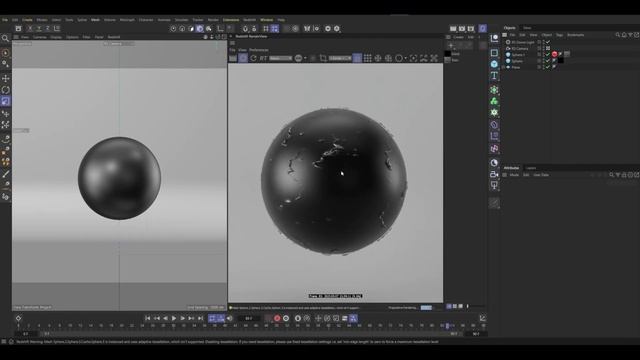Click the timeline playhead marker near frame 90
This screenshot has width=640, height=360.
pos(447,326)
